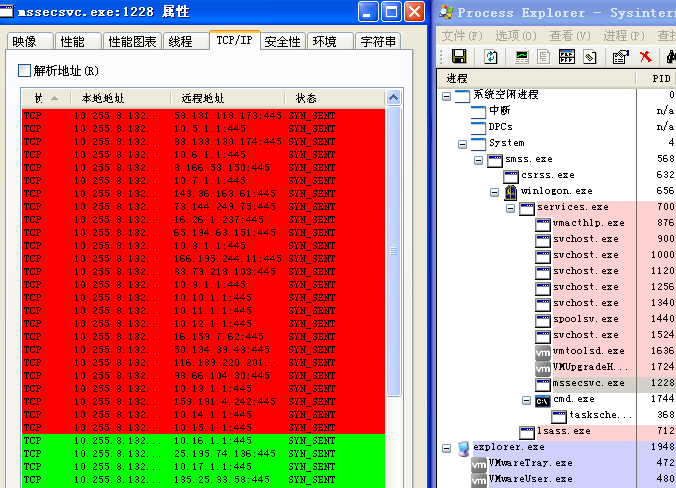Viewport: 676px width, 488px height.
Task: Click the VMwareTray.exe icon
Action: coord(479,464)
